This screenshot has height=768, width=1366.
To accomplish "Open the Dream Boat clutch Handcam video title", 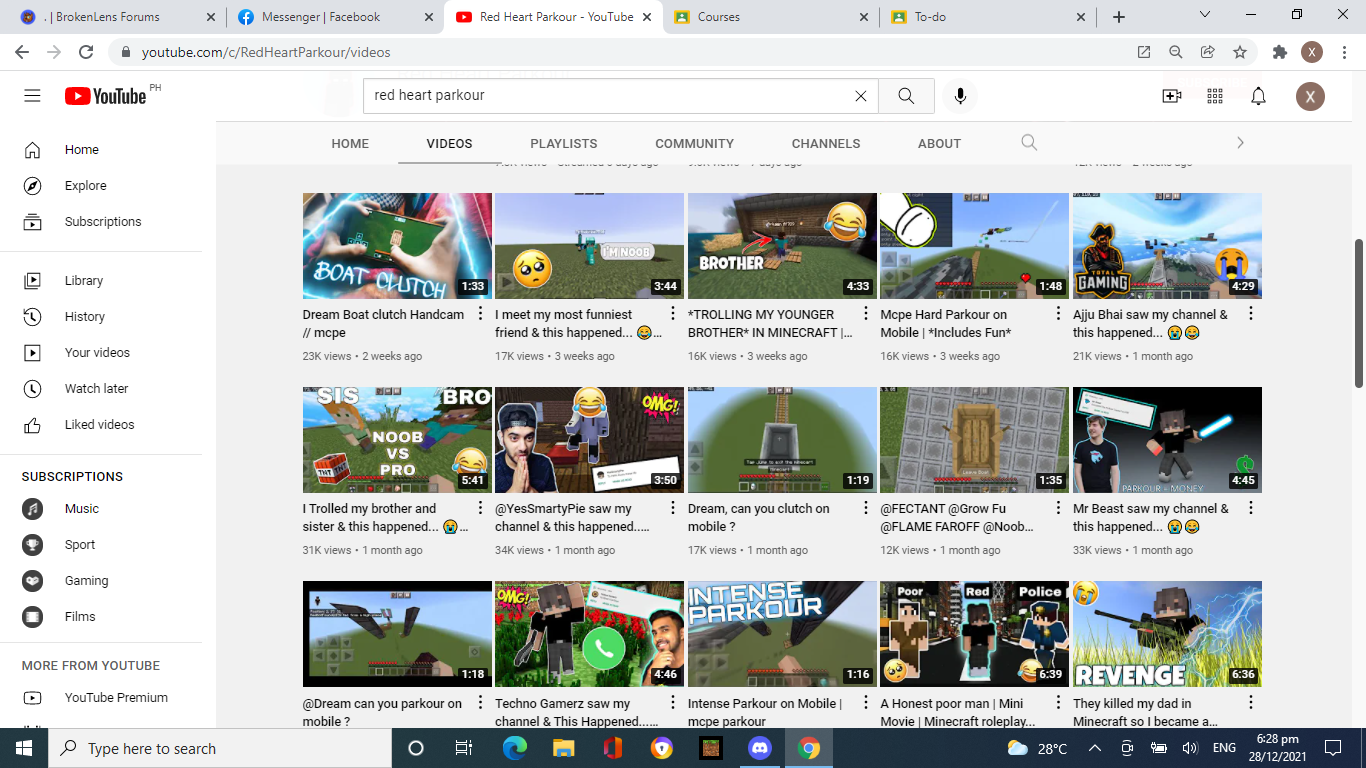I will [384, 323].
